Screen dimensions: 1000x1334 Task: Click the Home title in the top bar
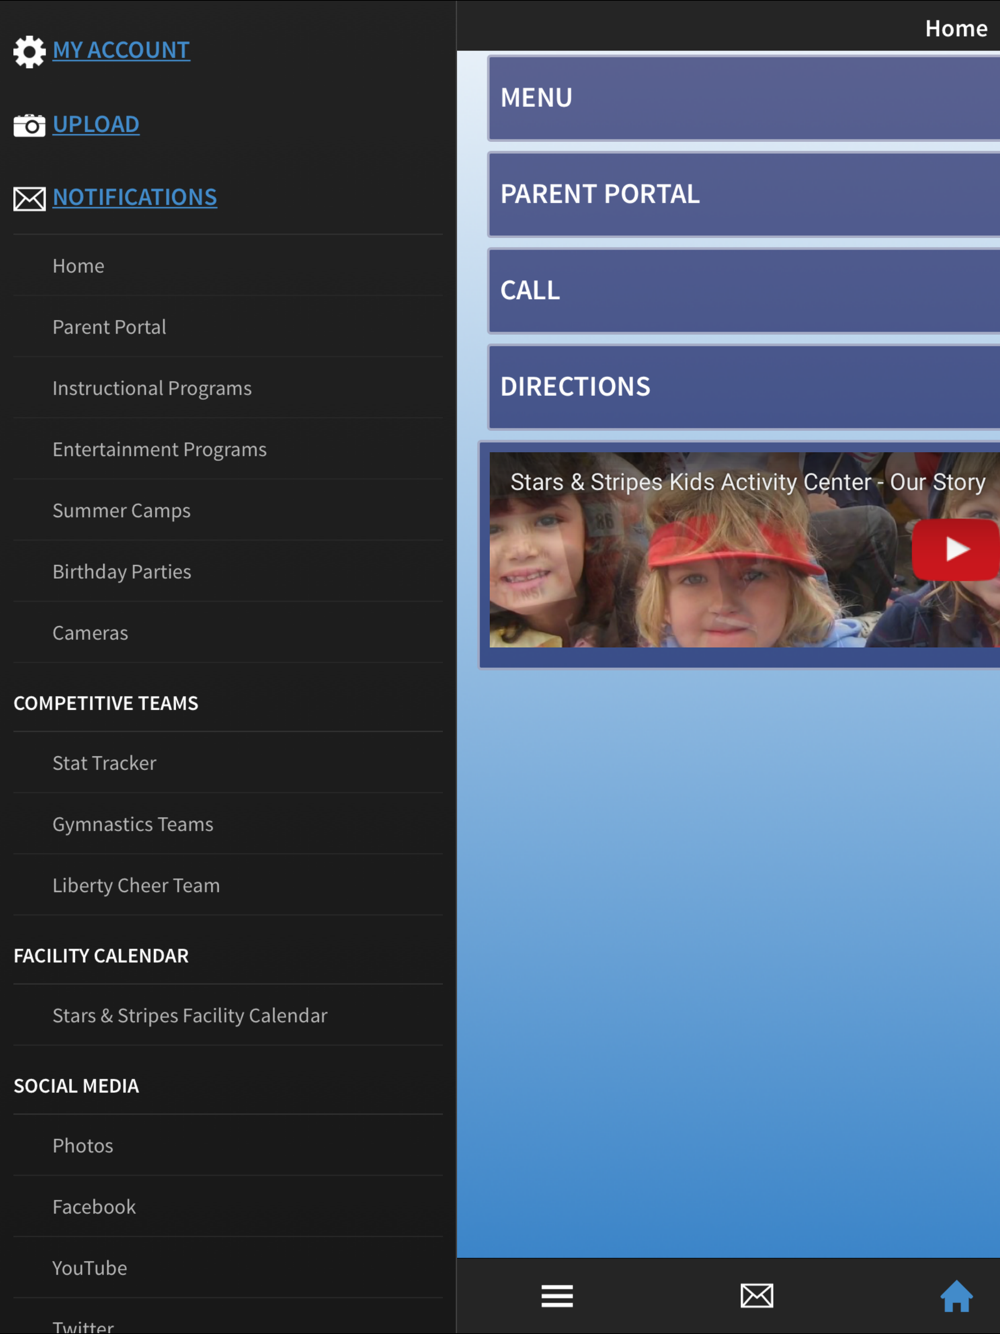click(956, 28)
